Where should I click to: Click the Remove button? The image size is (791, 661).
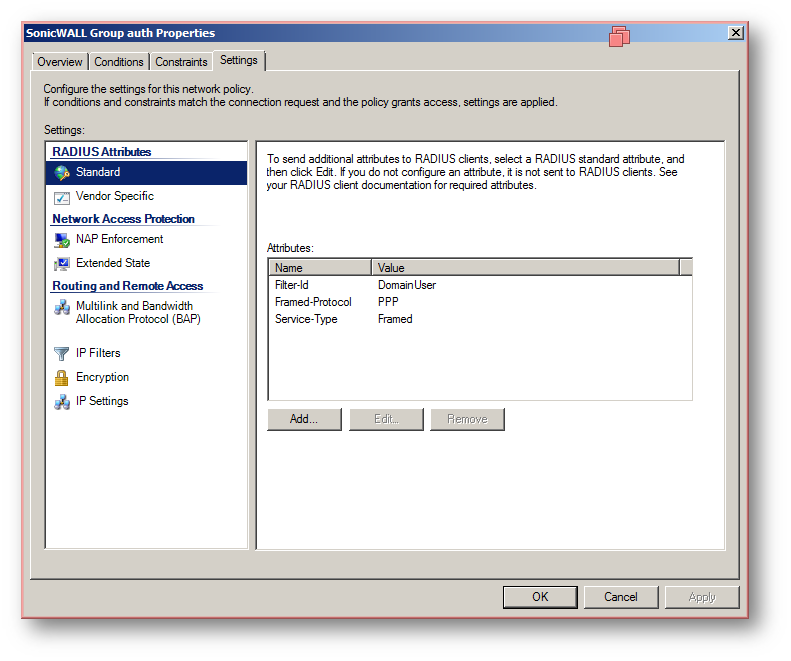468,419
